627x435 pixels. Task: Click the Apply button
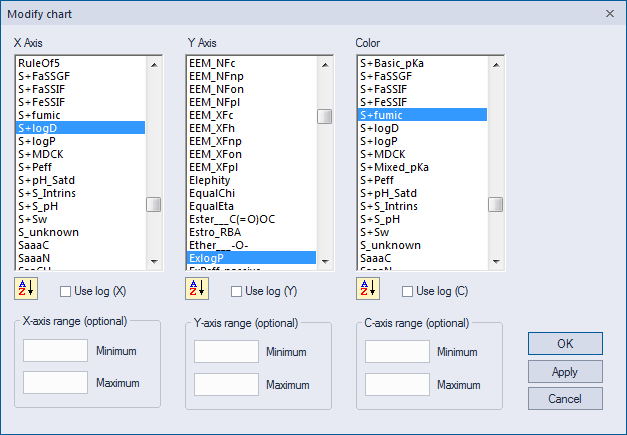[565, 372]
